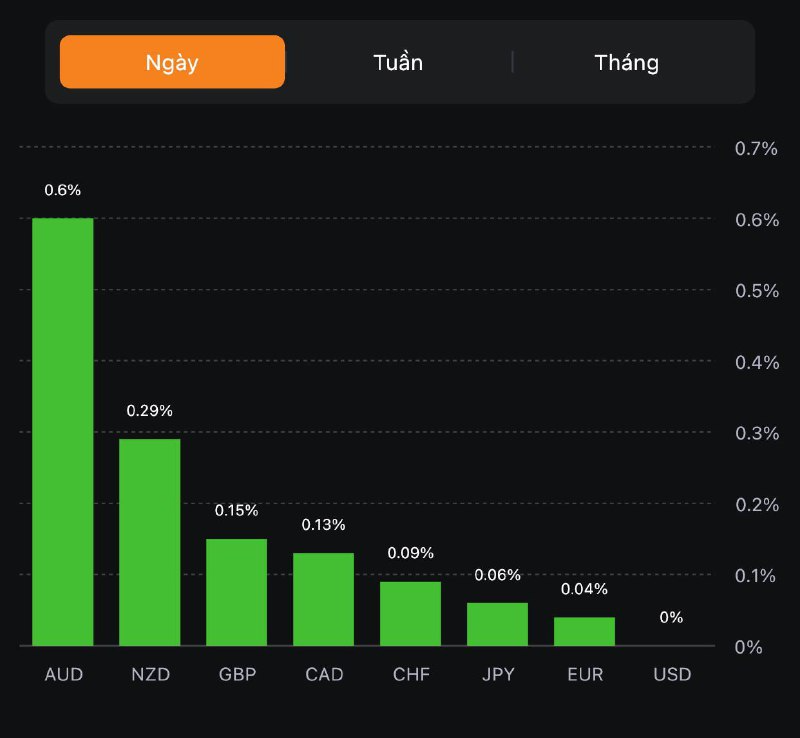800x738 pixels.
Task: Click the NZD currency label
Action: 150,674
